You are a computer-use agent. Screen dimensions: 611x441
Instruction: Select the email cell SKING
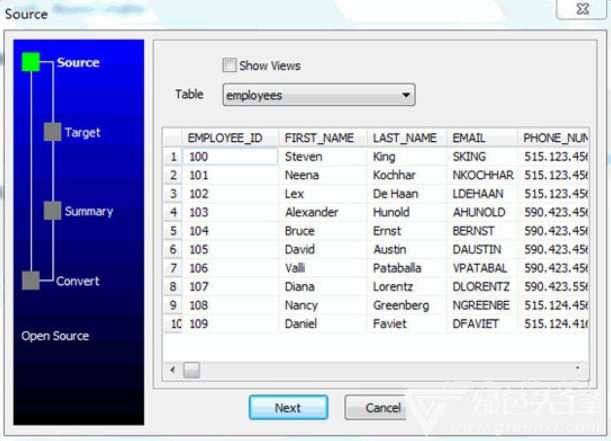pyautogui.click(x=482, y=157)
